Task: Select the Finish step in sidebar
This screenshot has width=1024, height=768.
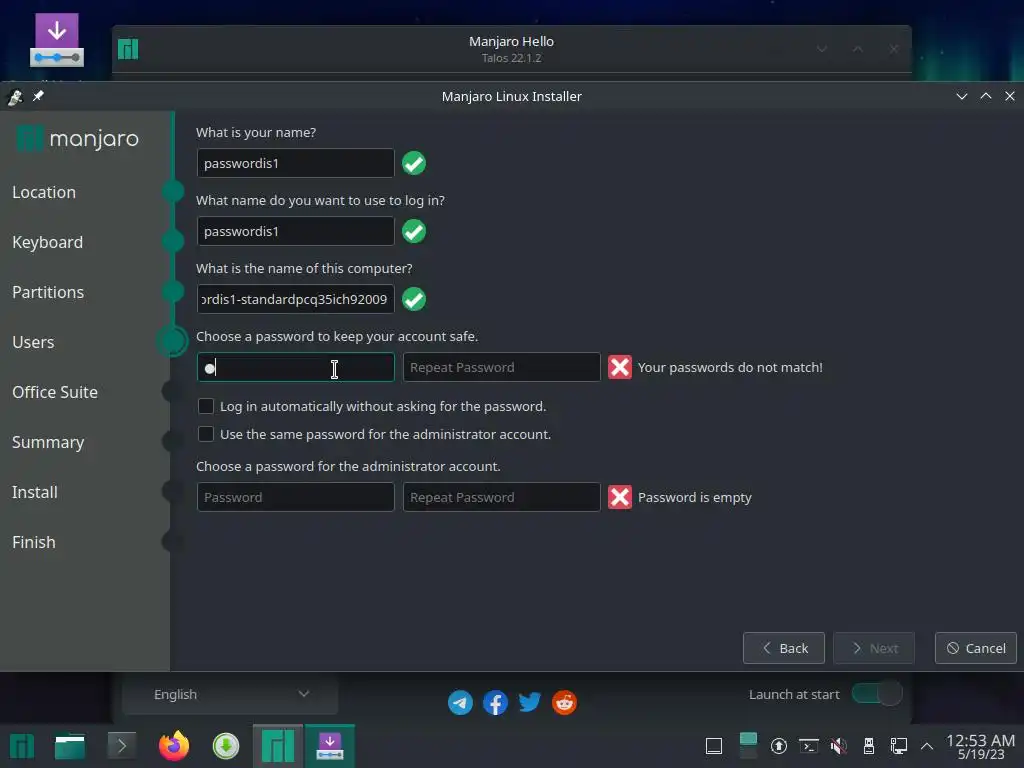Action: click(33, 542)
